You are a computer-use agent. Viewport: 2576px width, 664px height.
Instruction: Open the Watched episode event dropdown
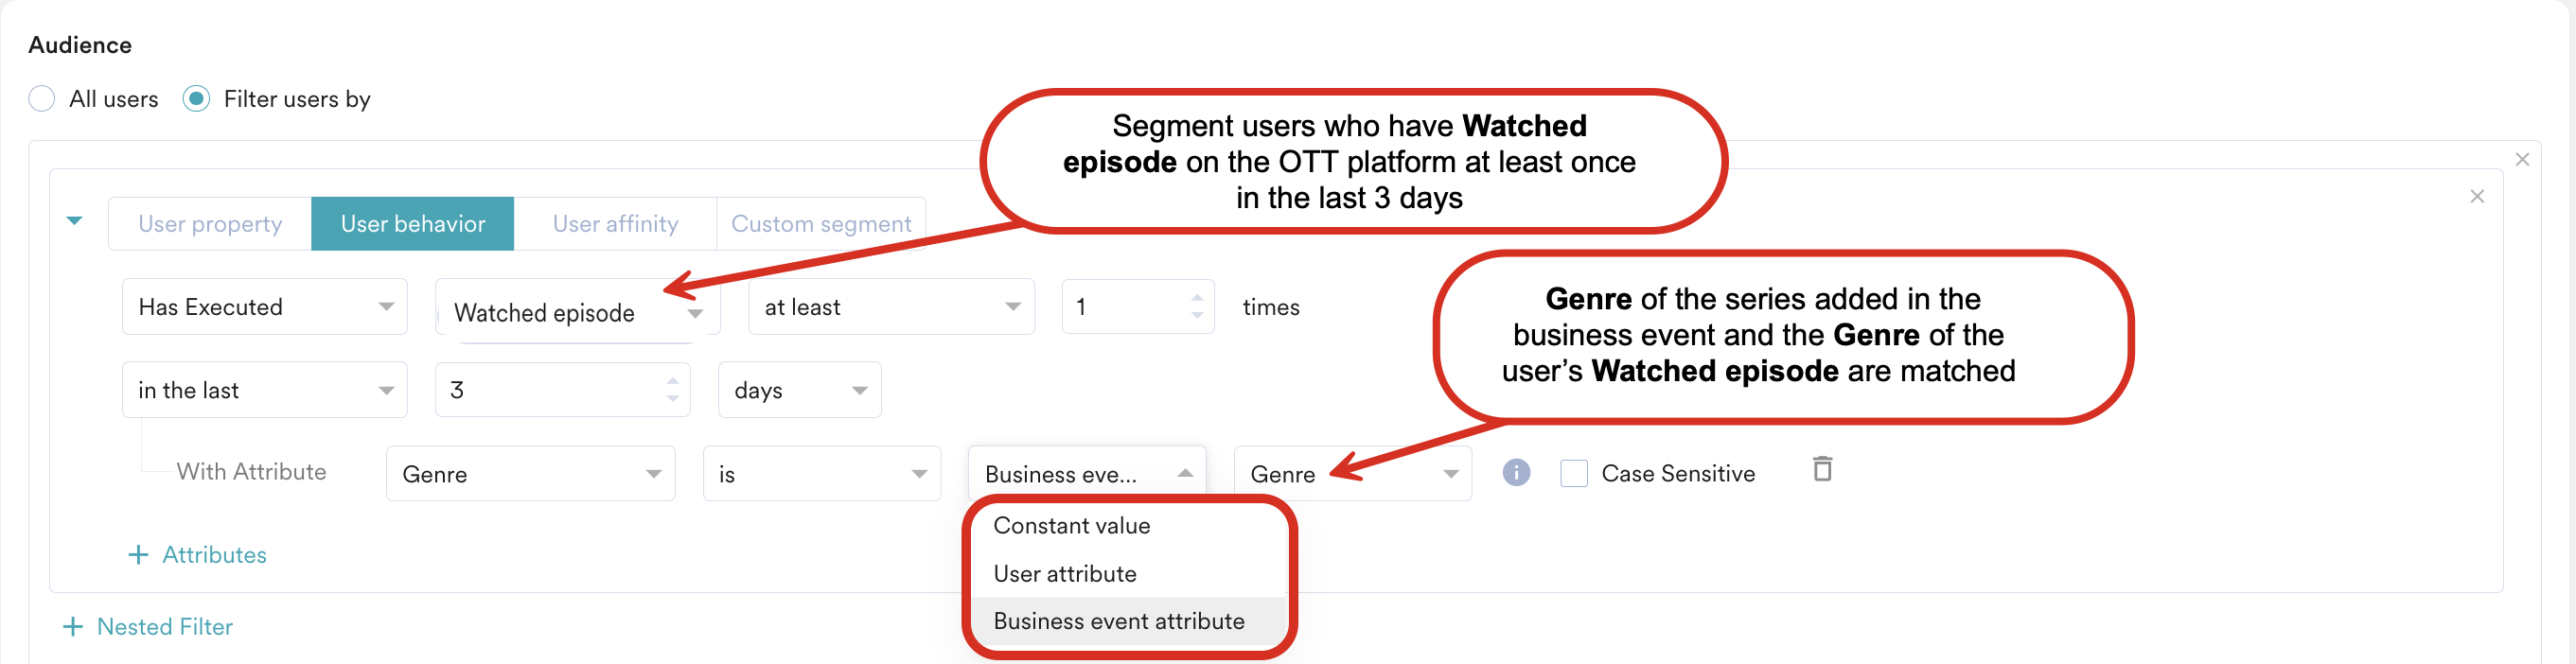point(576,313)
